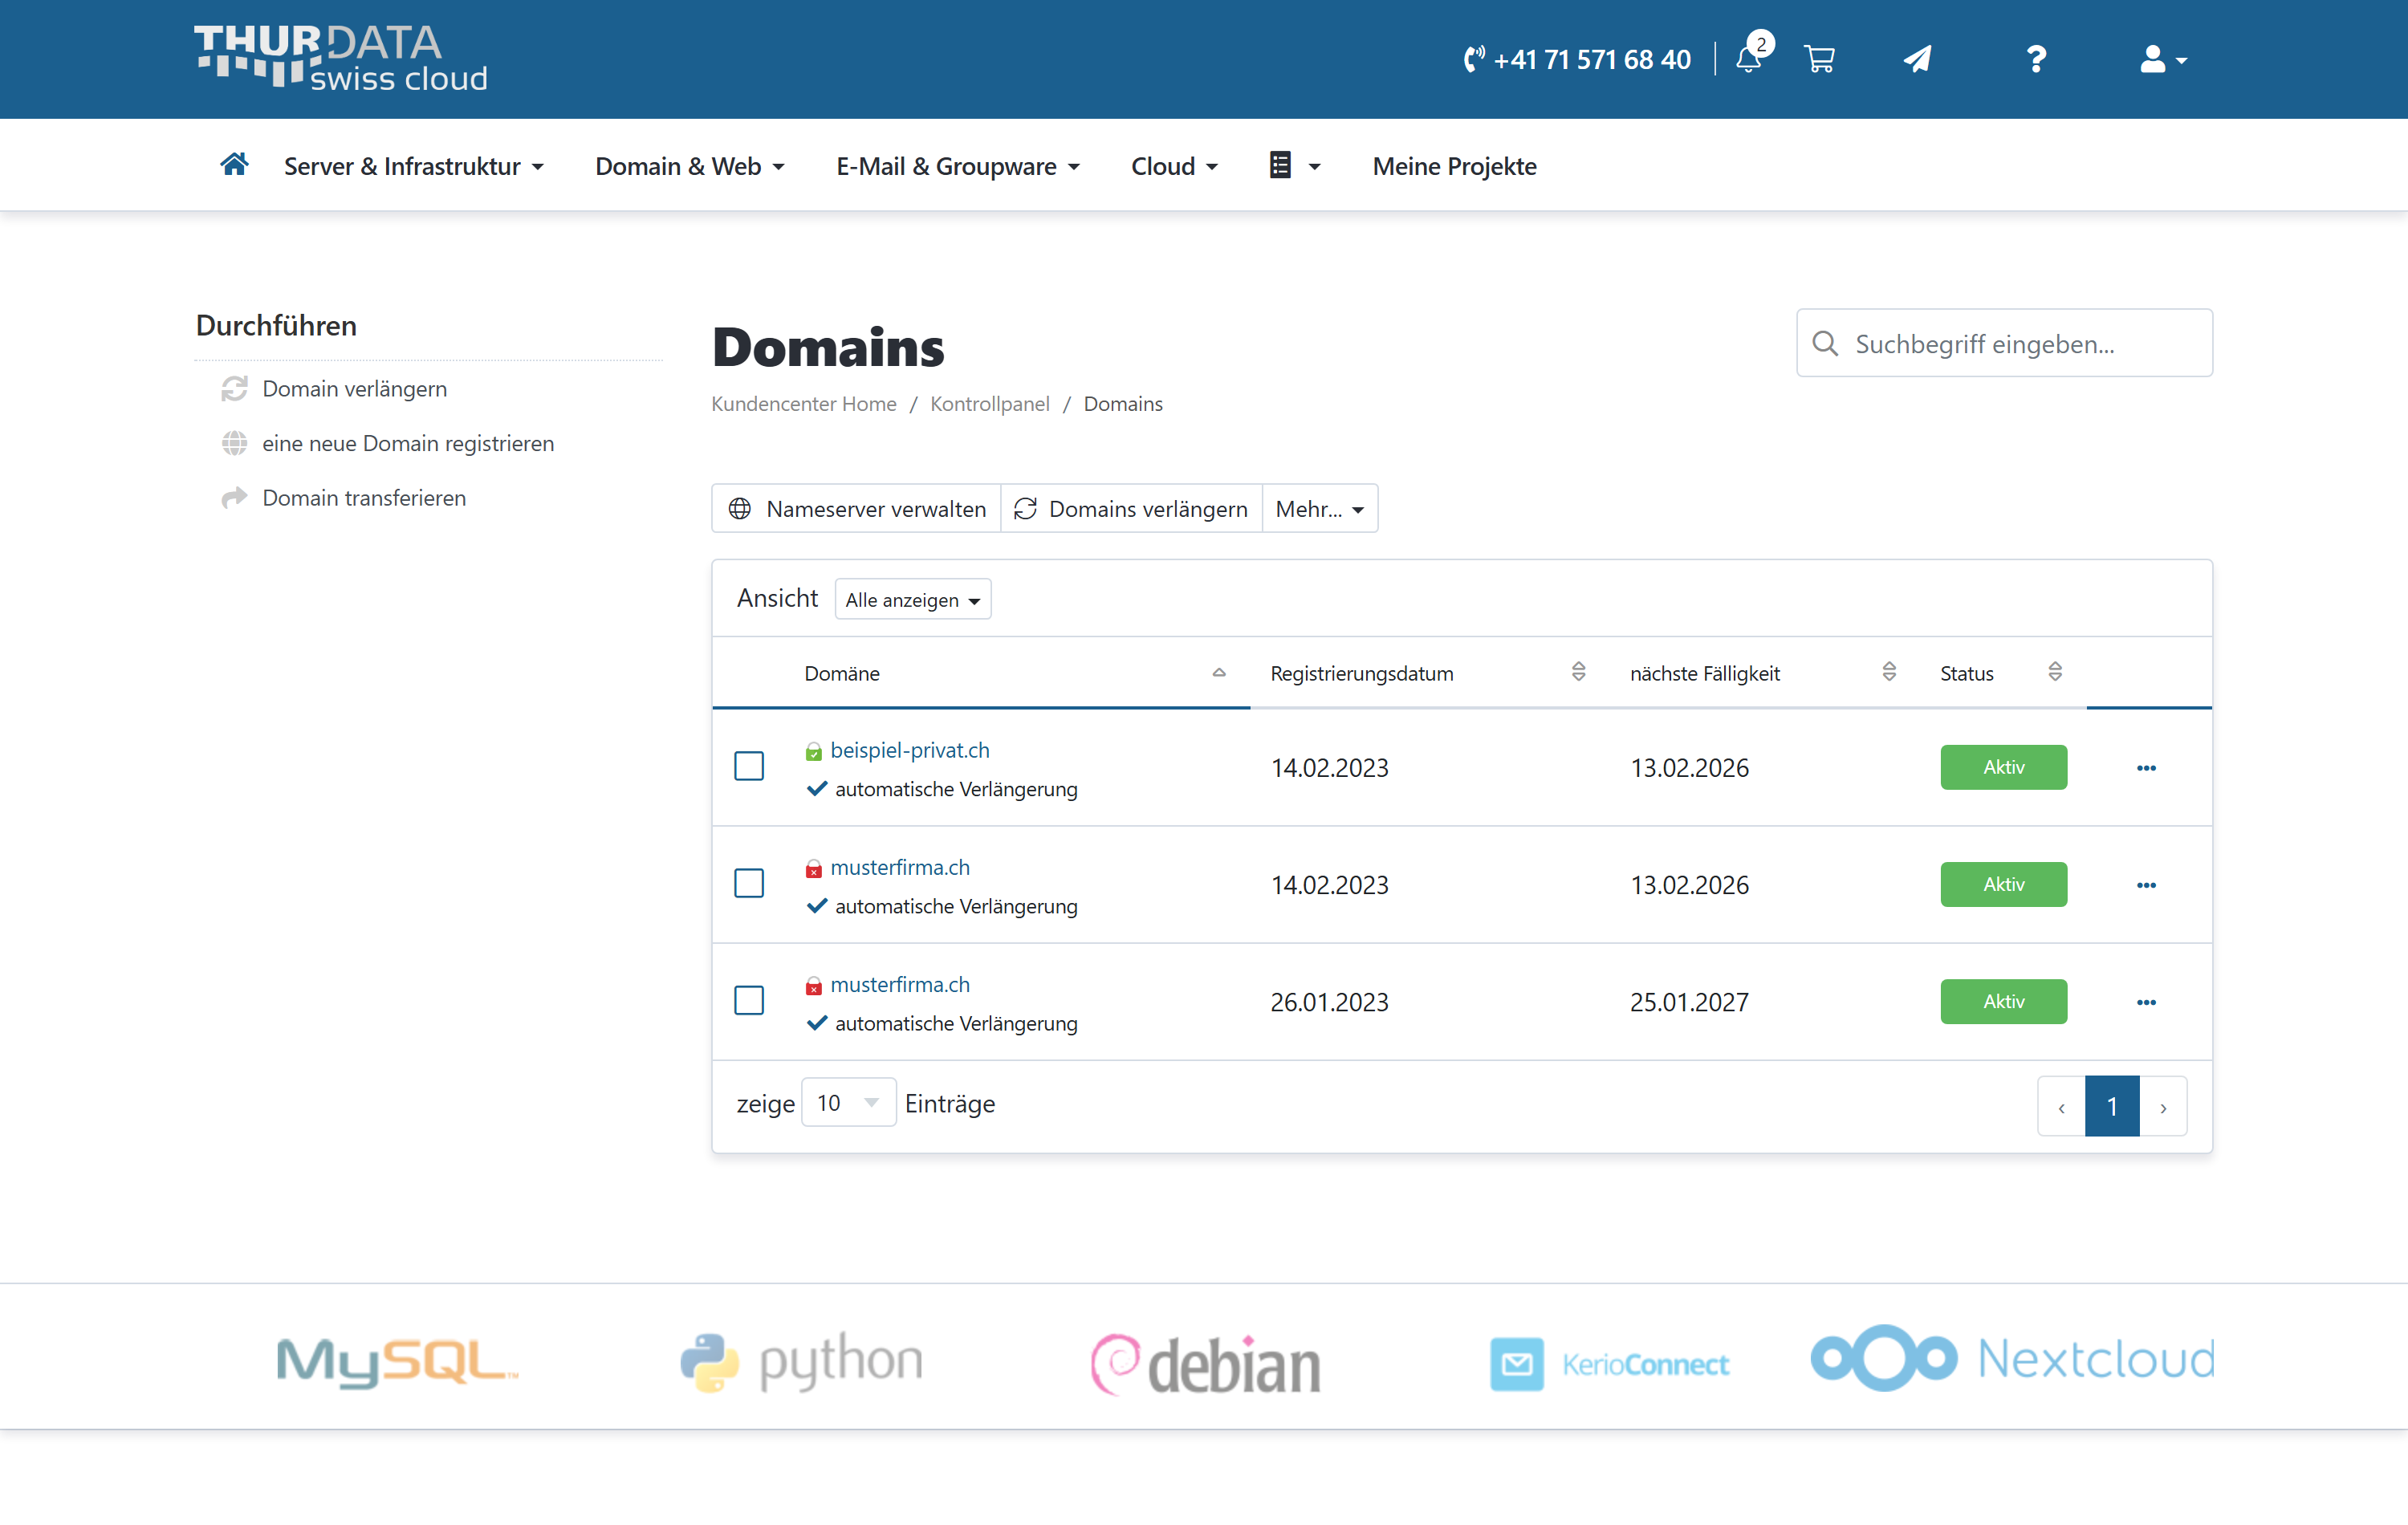Viewport: 2408px width, 1525px height.
Task: Open entries per page selector
Action: [x=848, y=1103]
